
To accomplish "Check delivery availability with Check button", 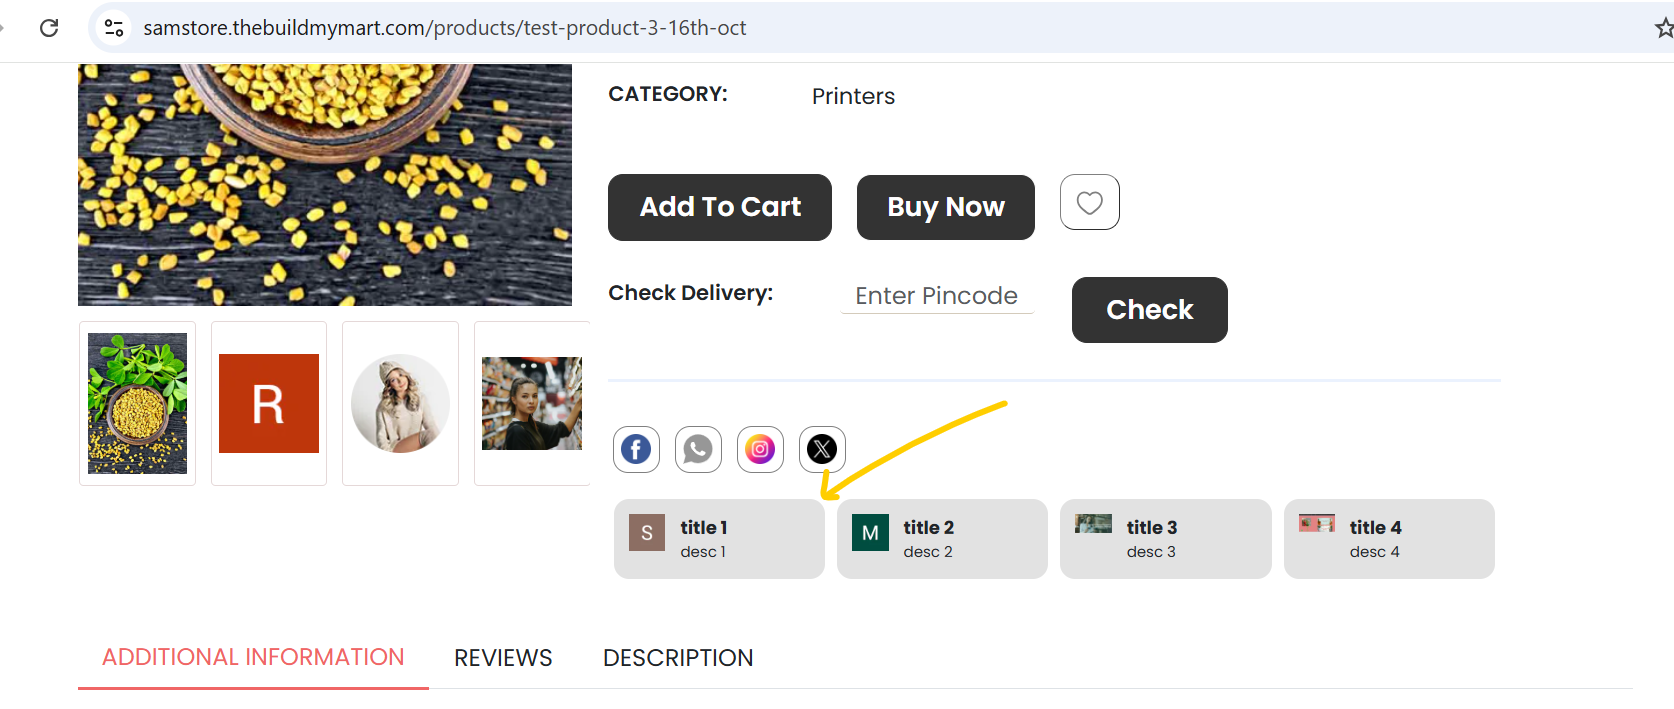I will pos(1150,310).
